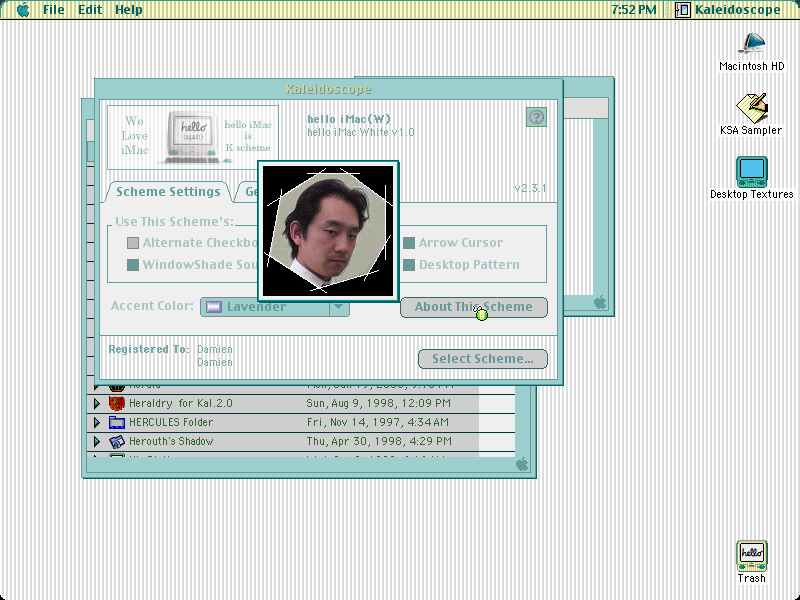
Task: Open the Accent Color Lavender dropdown
Action: (275, 307)
